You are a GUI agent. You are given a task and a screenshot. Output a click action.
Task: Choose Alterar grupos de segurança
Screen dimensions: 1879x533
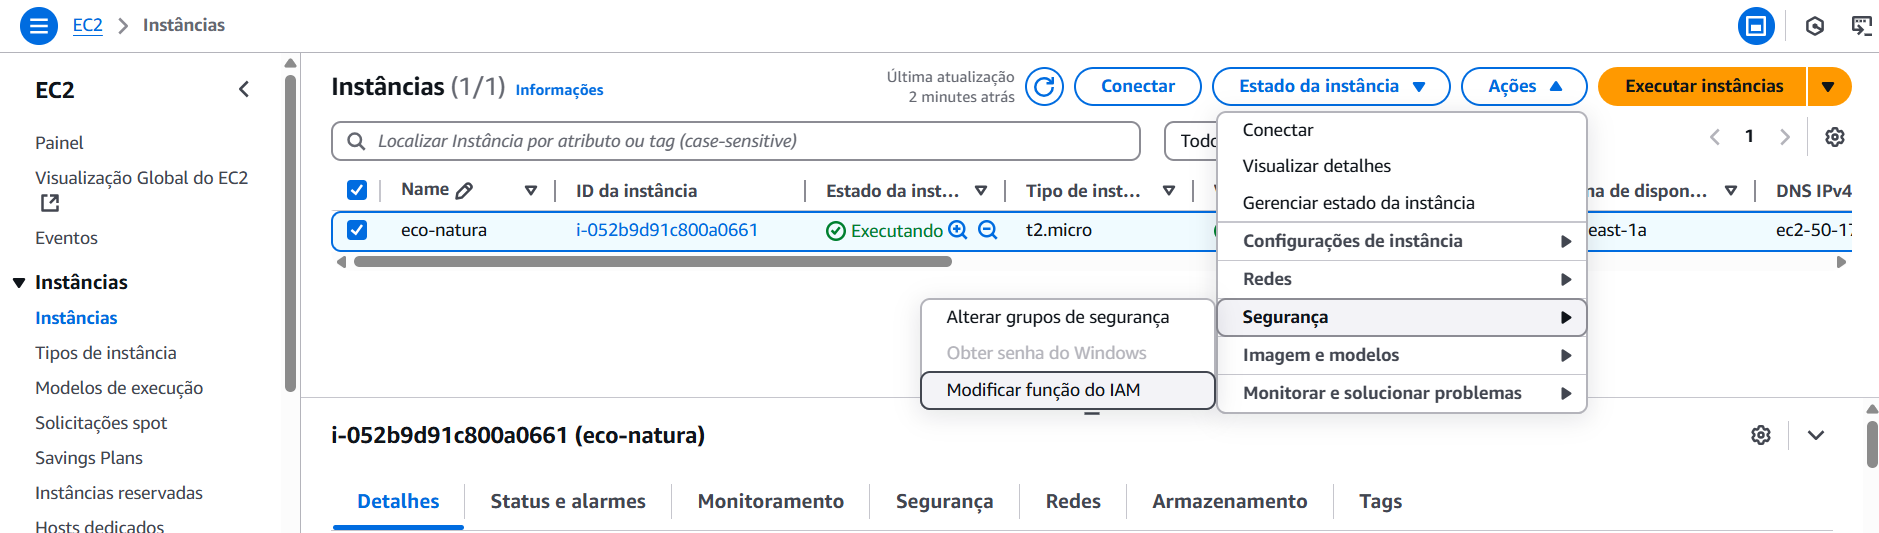tap(1057, 317)
